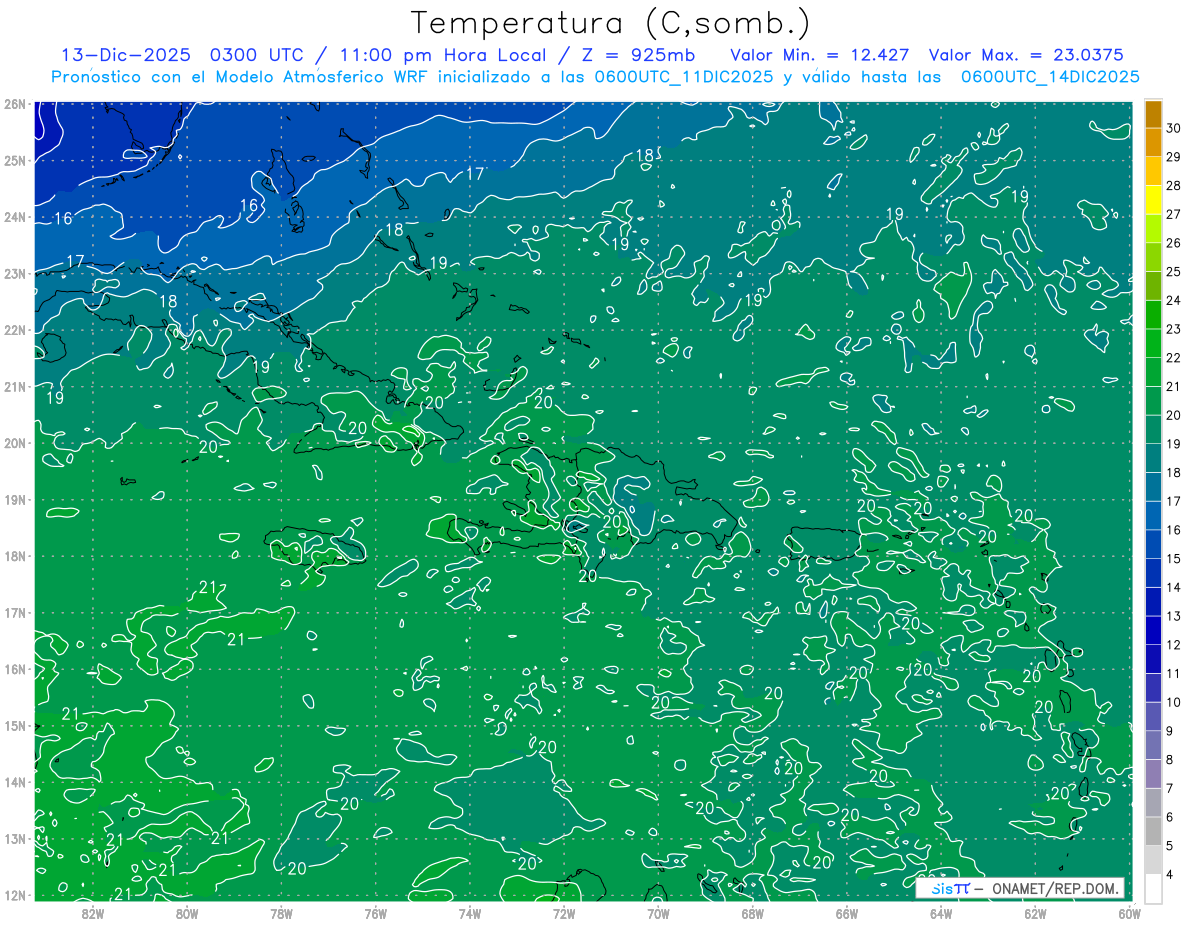Click the '80W' longitude label
The height and width of the screenshot is (927, 1200).
pos(187,914)
